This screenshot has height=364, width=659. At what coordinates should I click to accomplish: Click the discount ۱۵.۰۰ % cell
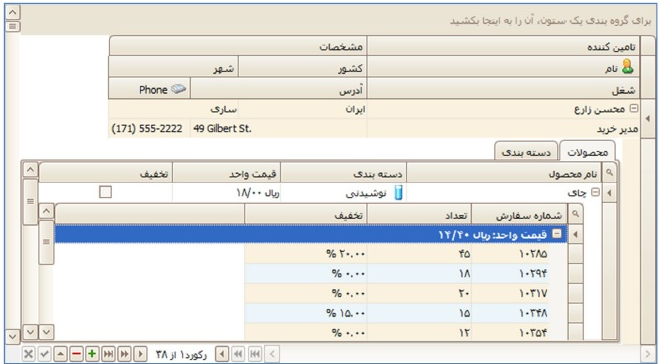[306, 313]
